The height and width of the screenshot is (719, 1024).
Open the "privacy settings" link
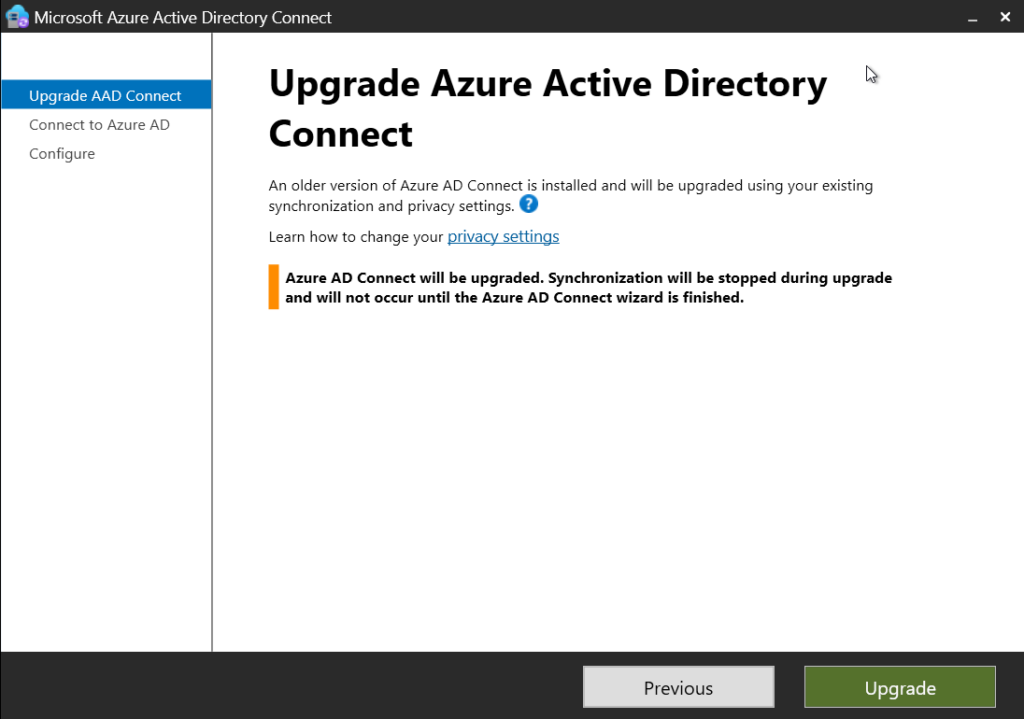pyautogui.click(x=502, y=236)
